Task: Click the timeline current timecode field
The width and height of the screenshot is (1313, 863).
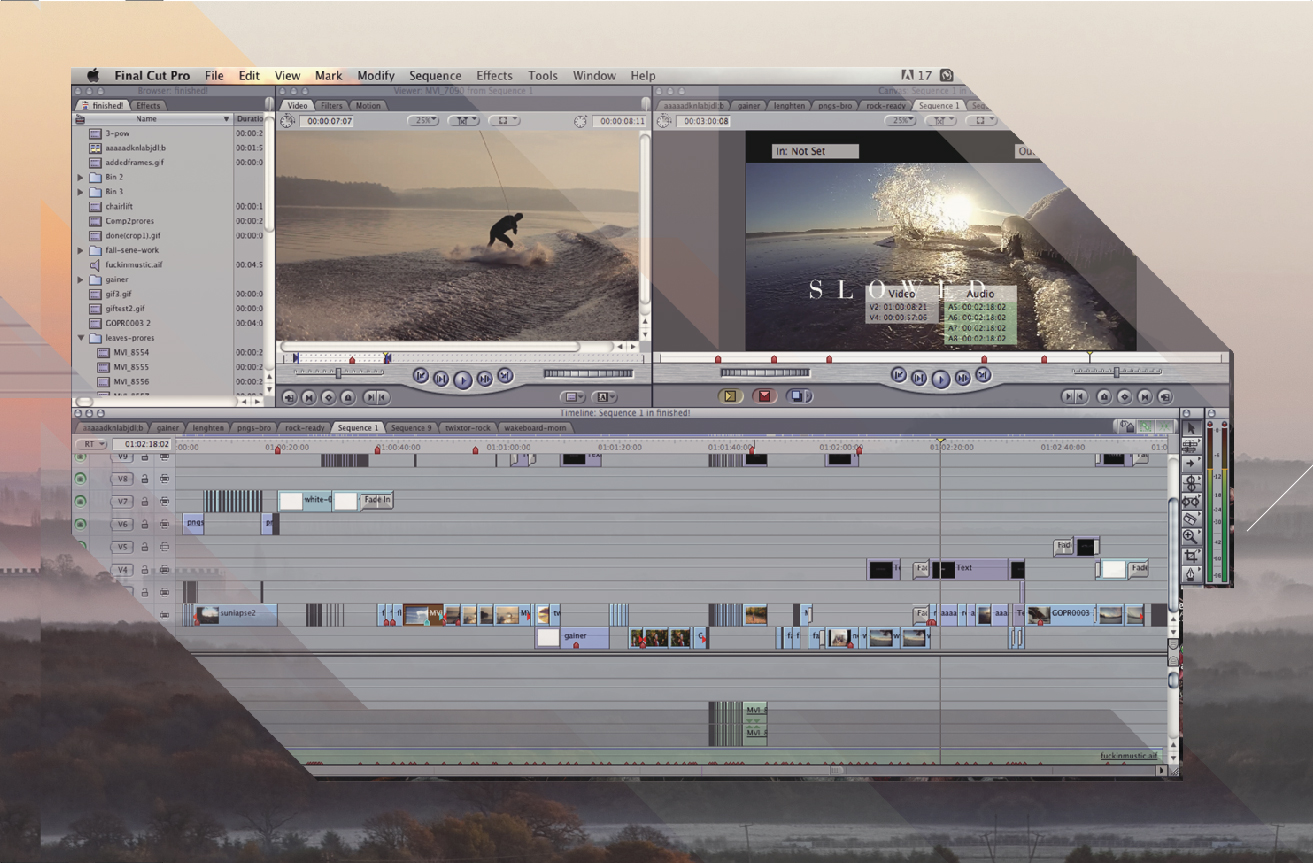Action: pyautogui.click(x=143, y=444)
